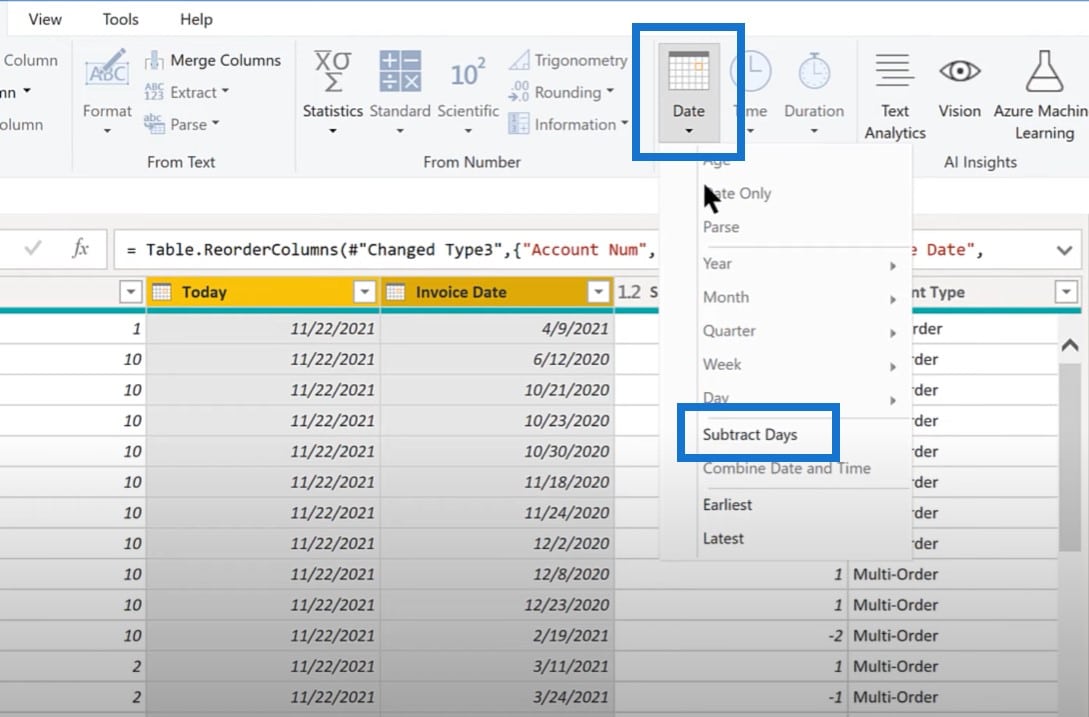The image size is (1089, 717).
Task: Open the View ribbon tab
Action: (x=45, y=19)
